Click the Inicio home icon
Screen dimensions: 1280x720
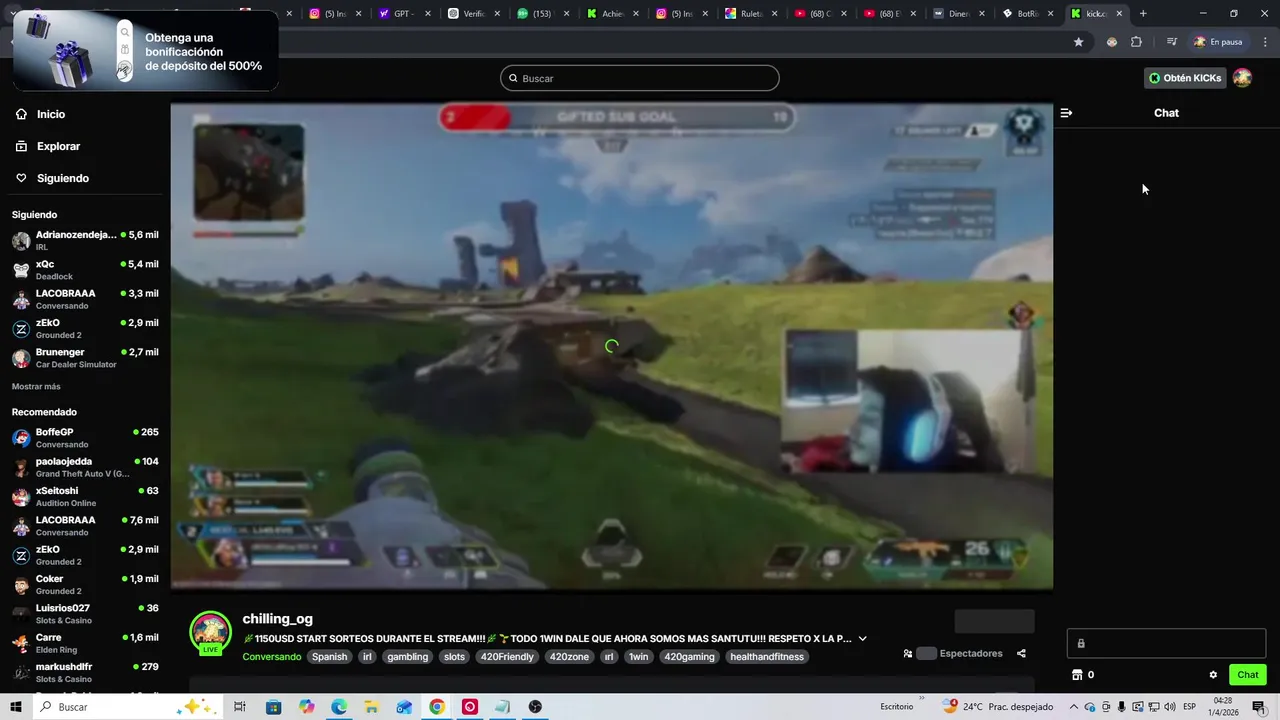[21, 114]
